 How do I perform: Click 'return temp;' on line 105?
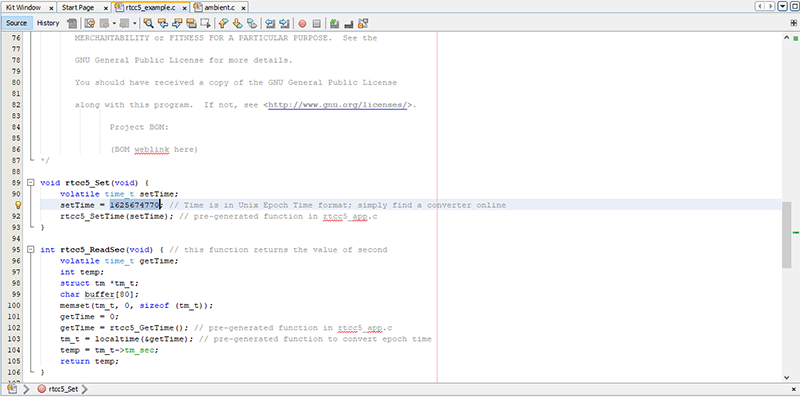pos(89,361)
